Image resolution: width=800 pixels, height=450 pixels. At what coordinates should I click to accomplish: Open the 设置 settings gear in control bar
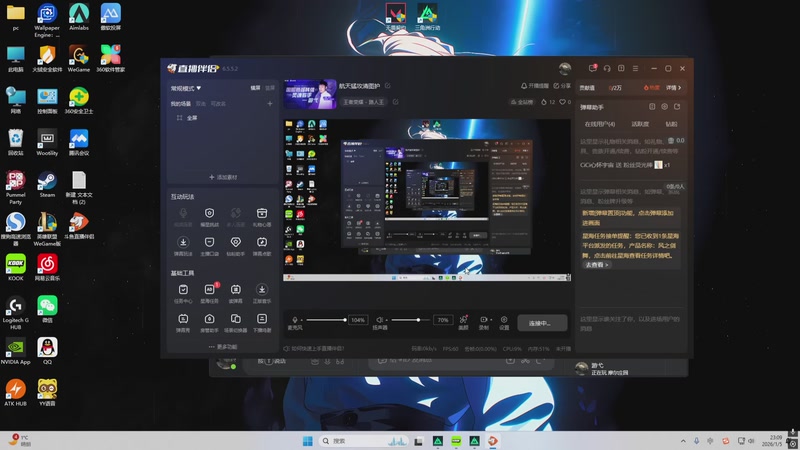click(504, 322)
